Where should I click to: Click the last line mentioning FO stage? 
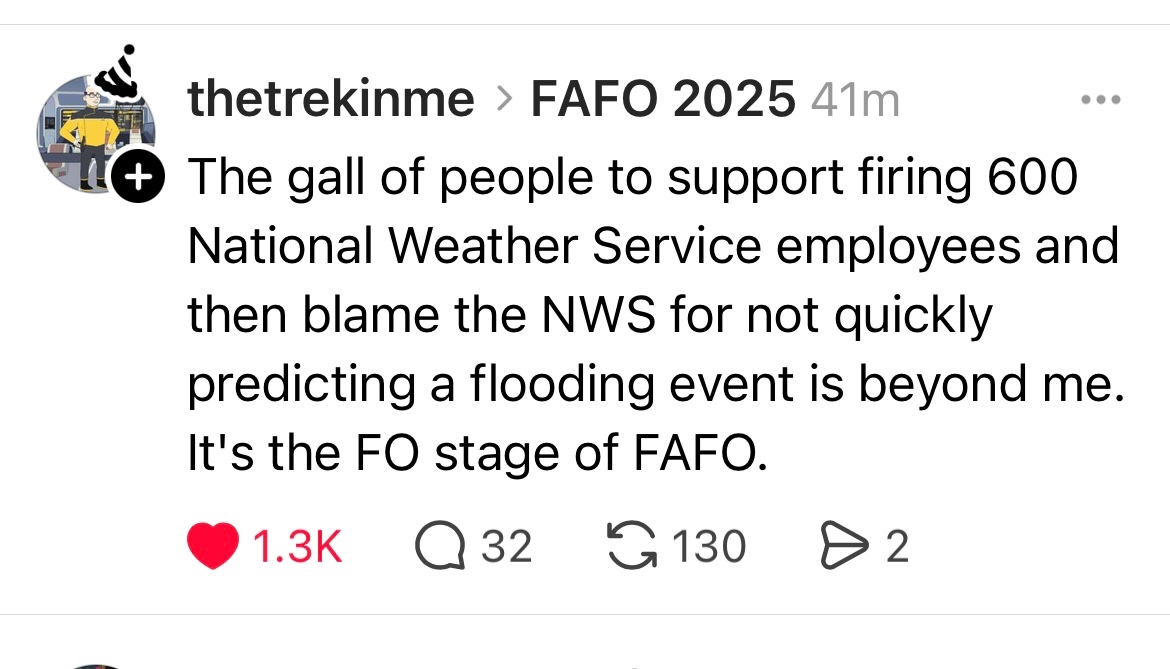tap(478, 455)
